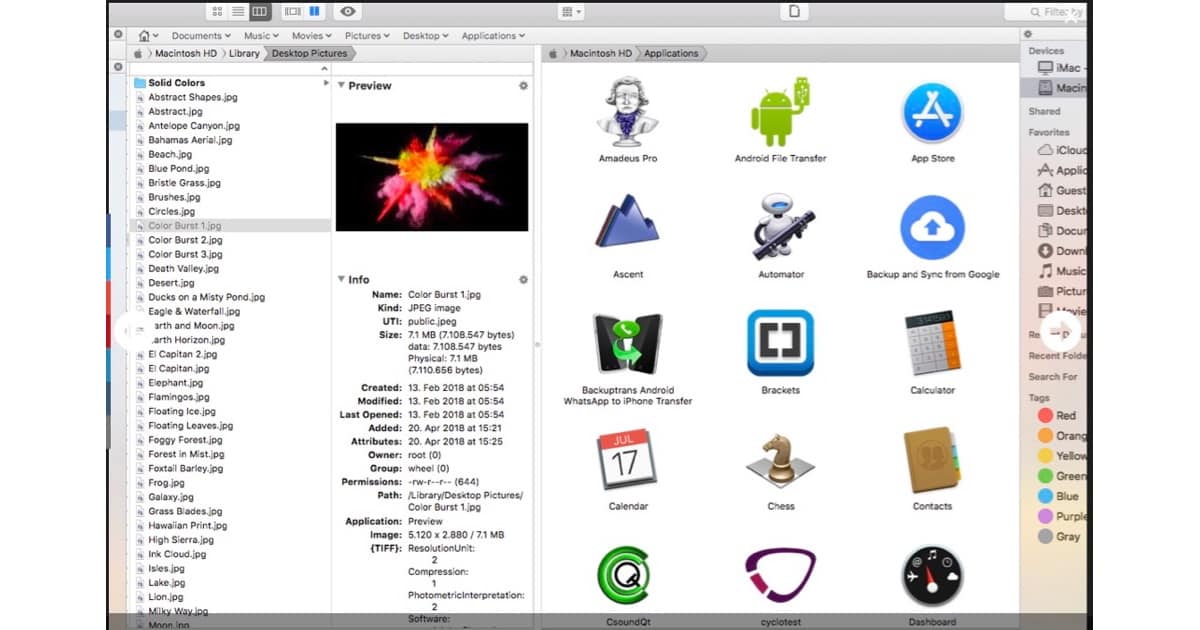This screenshot has height=630, width=1200.
Task: Launch the Chess app icon
Action: (x=780, y=460)
